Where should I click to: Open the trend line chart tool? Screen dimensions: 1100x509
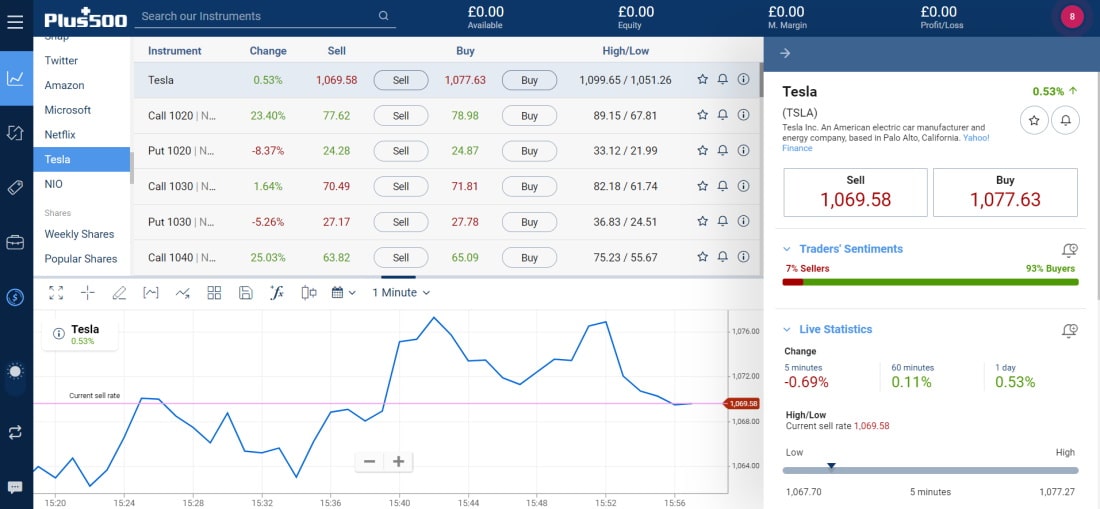pos(182,292)
